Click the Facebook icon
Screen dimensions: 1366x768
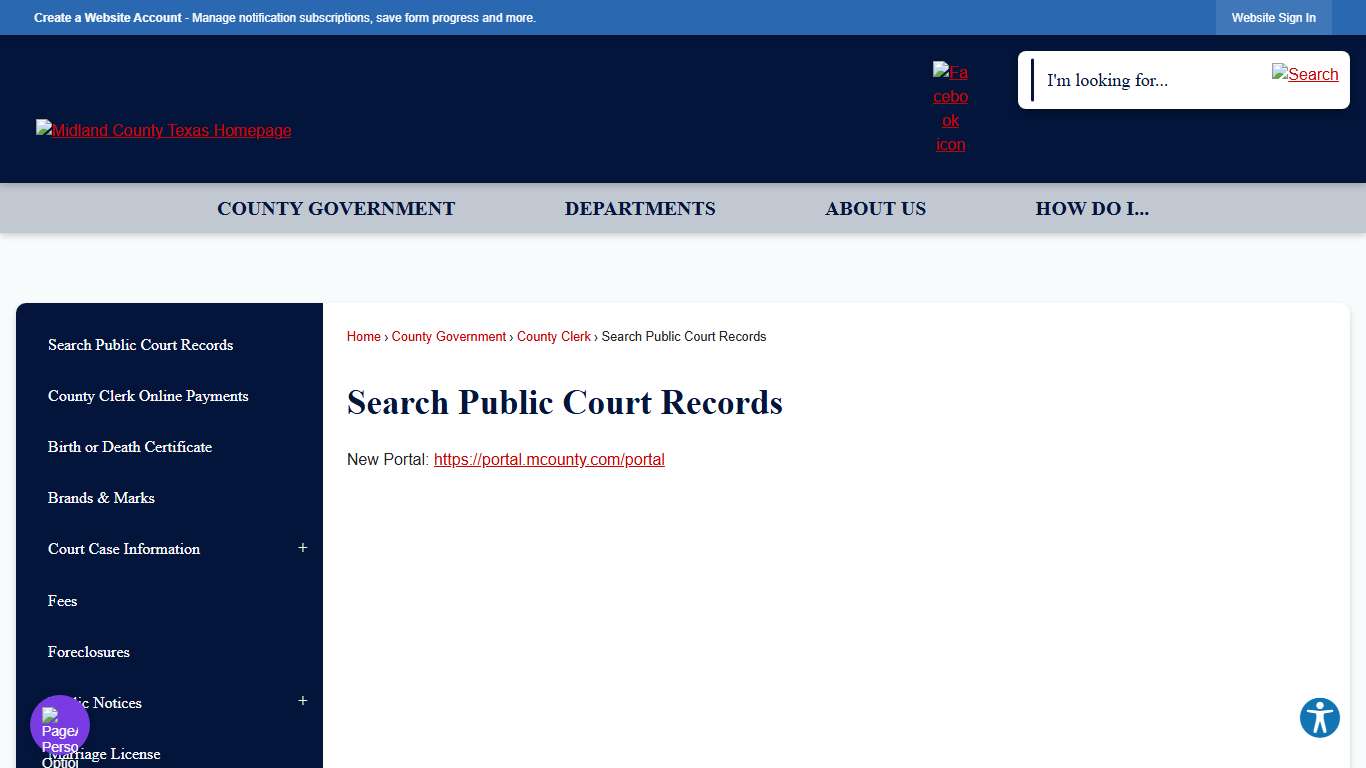click(x=950, y=107)
